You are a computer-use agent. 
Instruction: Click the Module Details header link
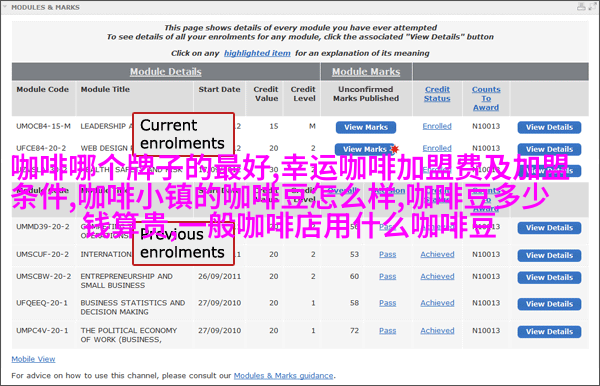coord(165,72)
